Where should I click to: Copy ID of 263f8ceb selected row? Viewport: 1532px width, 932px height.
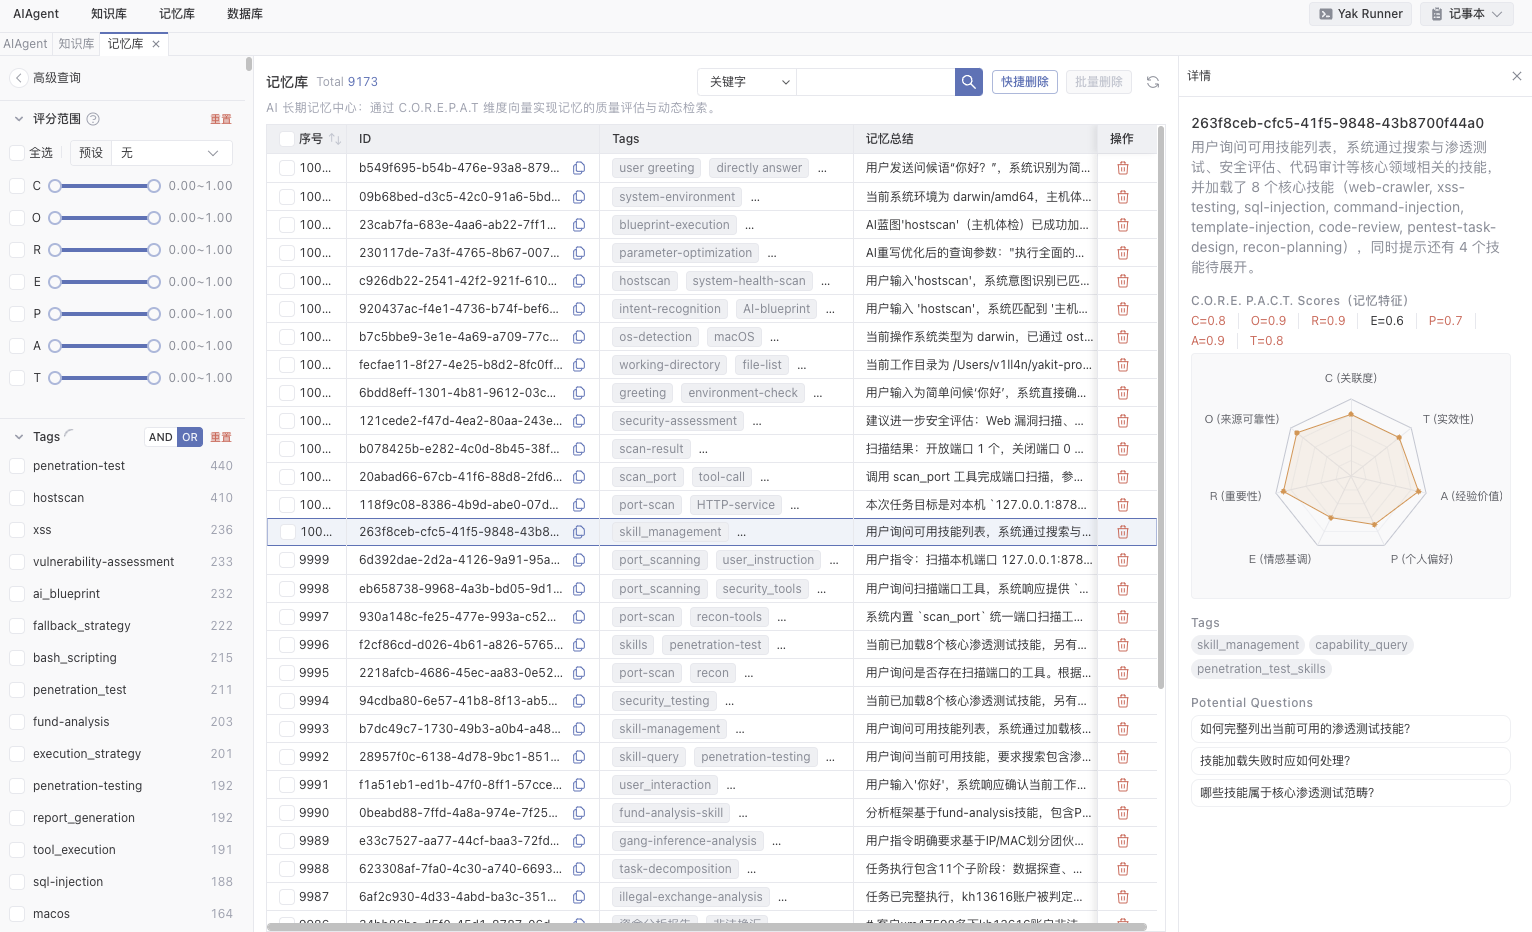[579, 532]
